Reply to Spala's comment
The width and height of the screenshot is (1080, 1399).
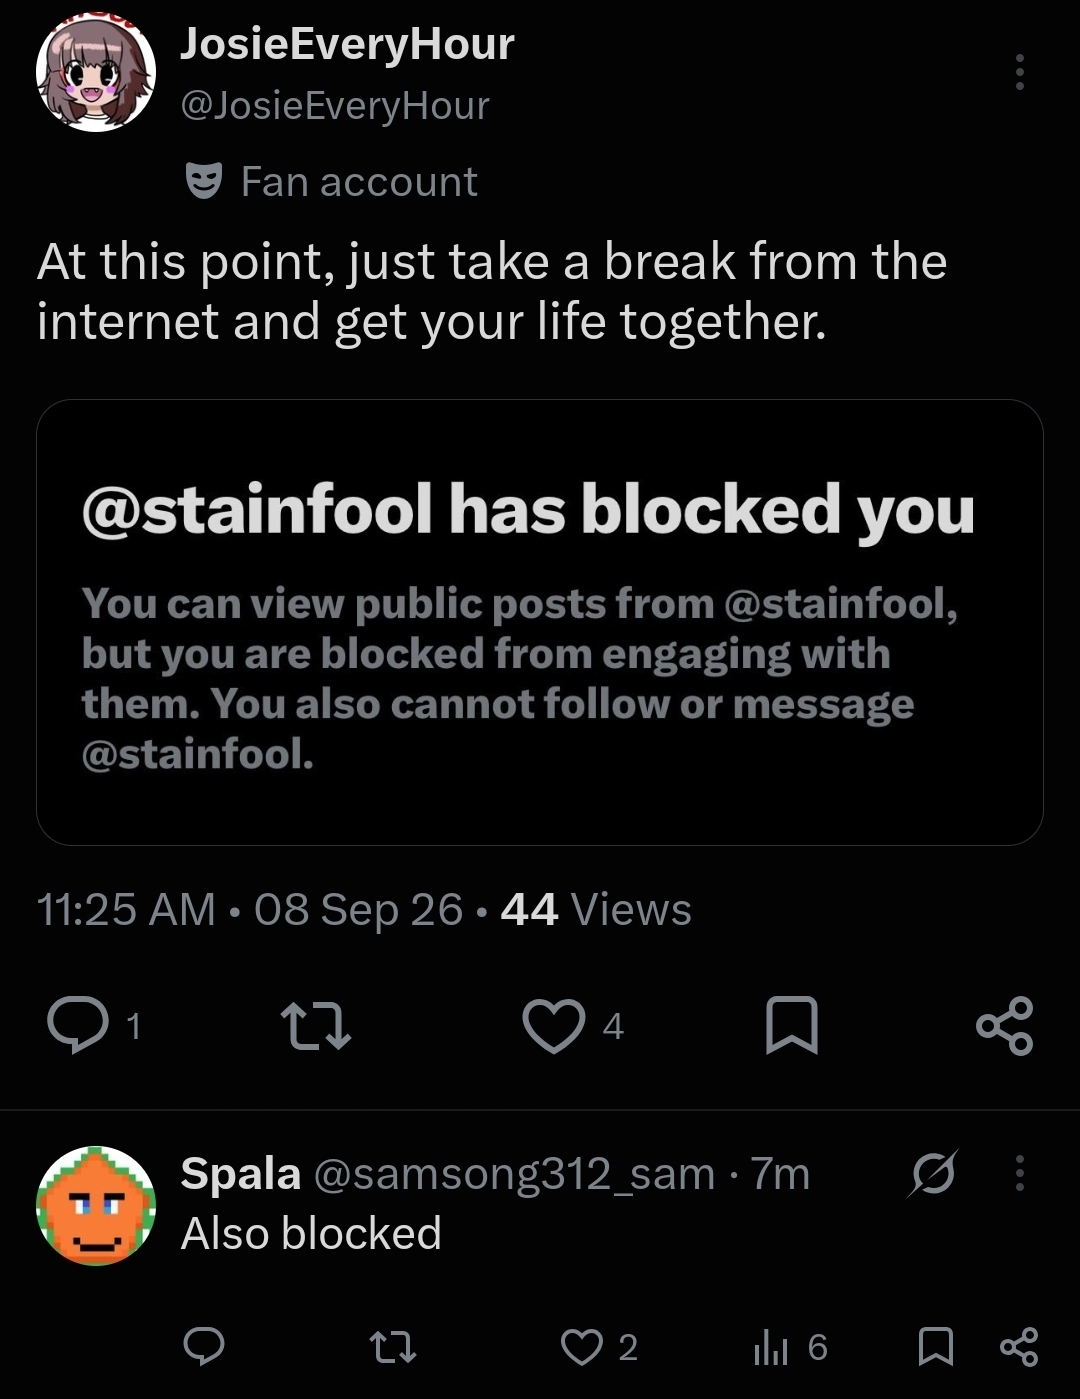pyautogui.click(x=205, y=1347)
